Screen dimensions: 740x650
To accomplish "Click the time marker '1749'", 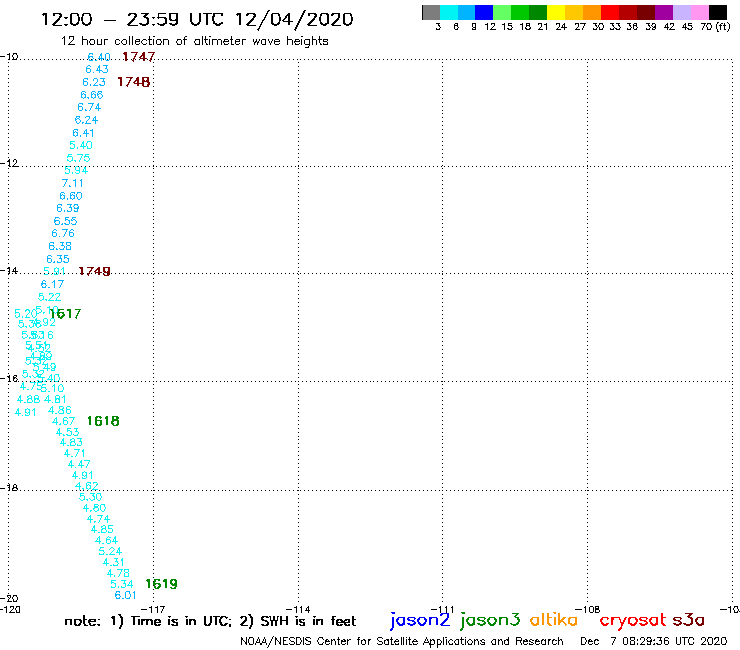I will 94,271.
